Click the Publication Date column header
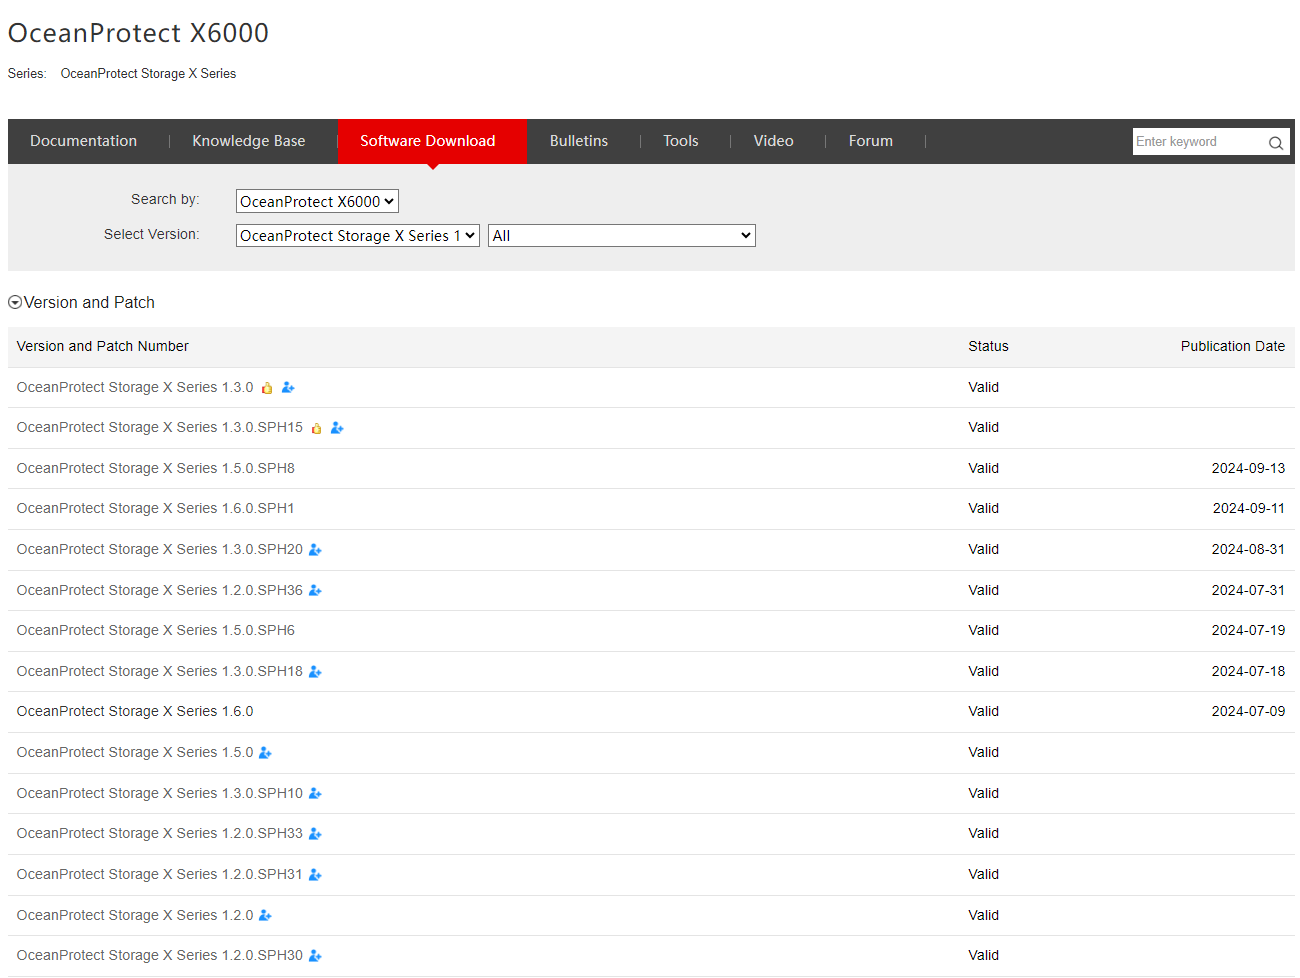The image size is (1300, 978). (1233, 347)
